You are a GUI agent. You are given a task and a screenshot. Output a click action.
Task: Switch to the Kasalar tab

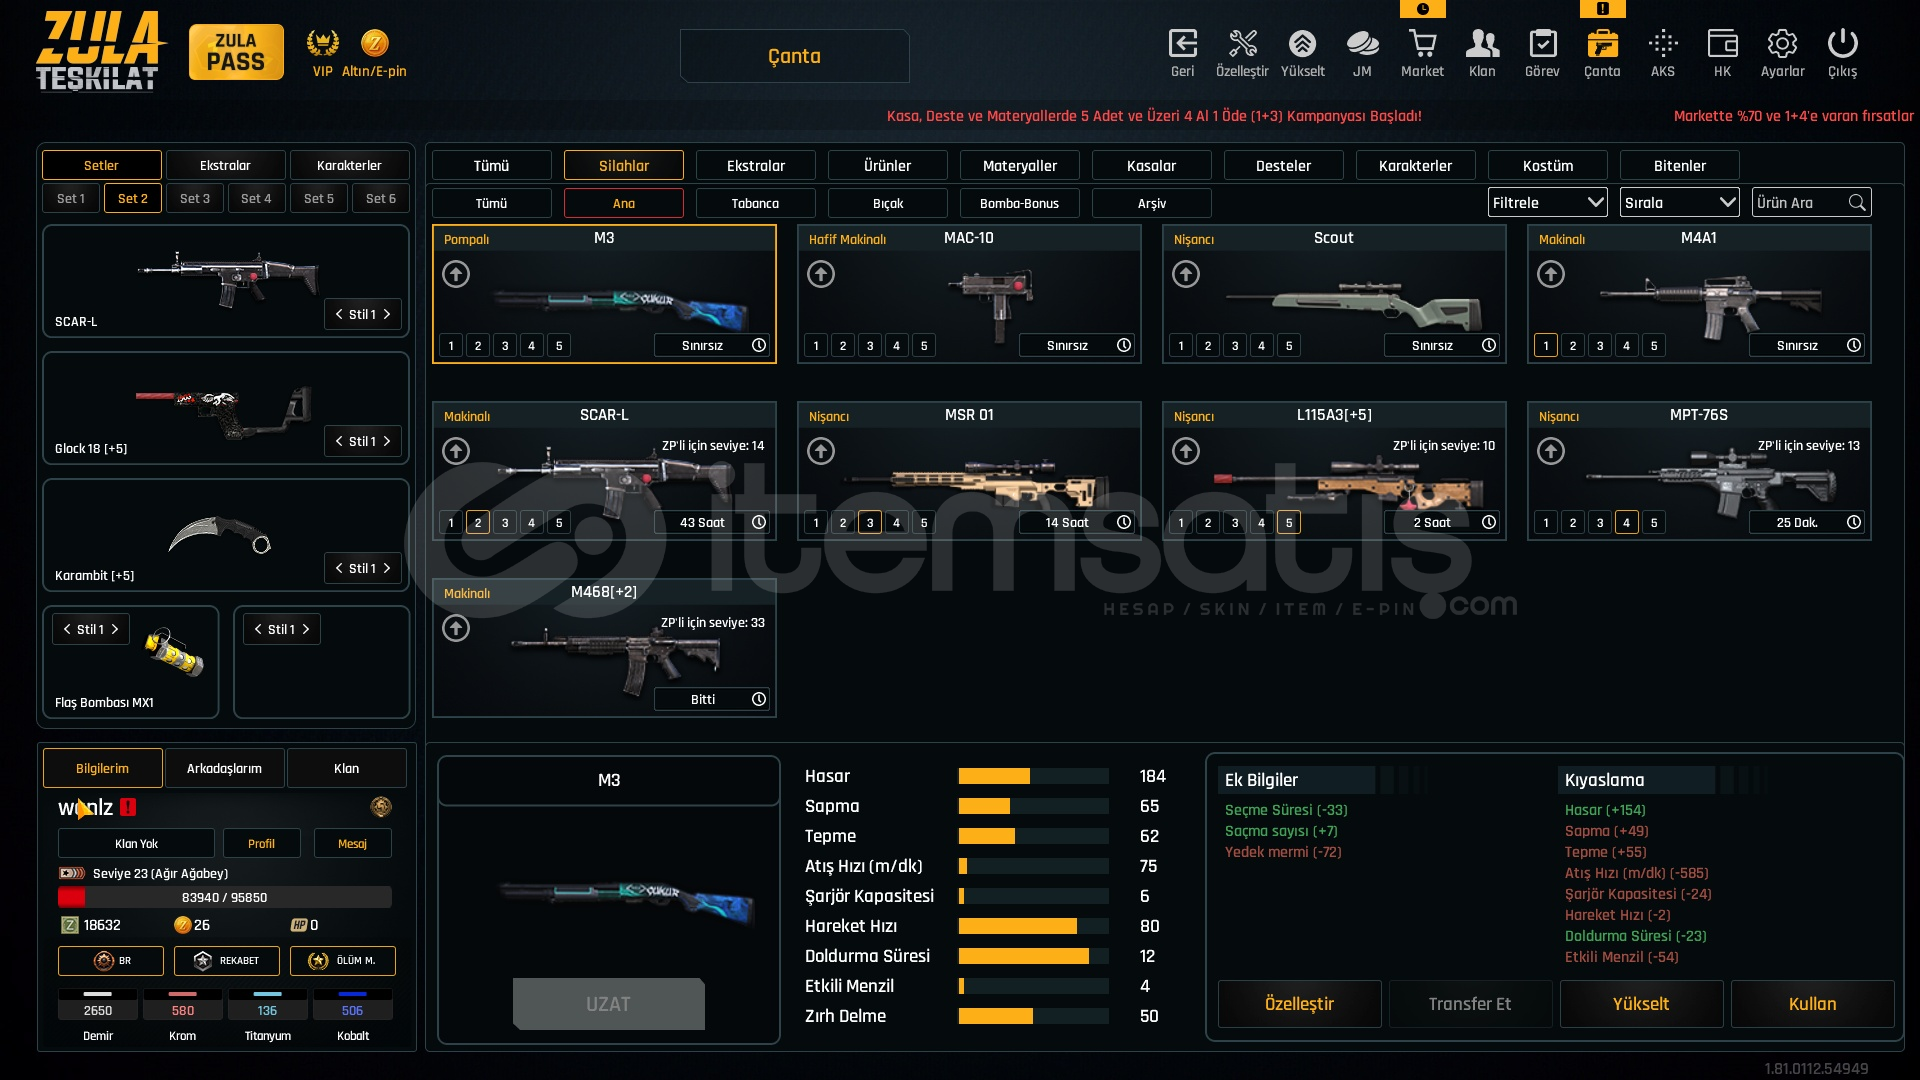pyautogui.click(x=1151, y=166)
